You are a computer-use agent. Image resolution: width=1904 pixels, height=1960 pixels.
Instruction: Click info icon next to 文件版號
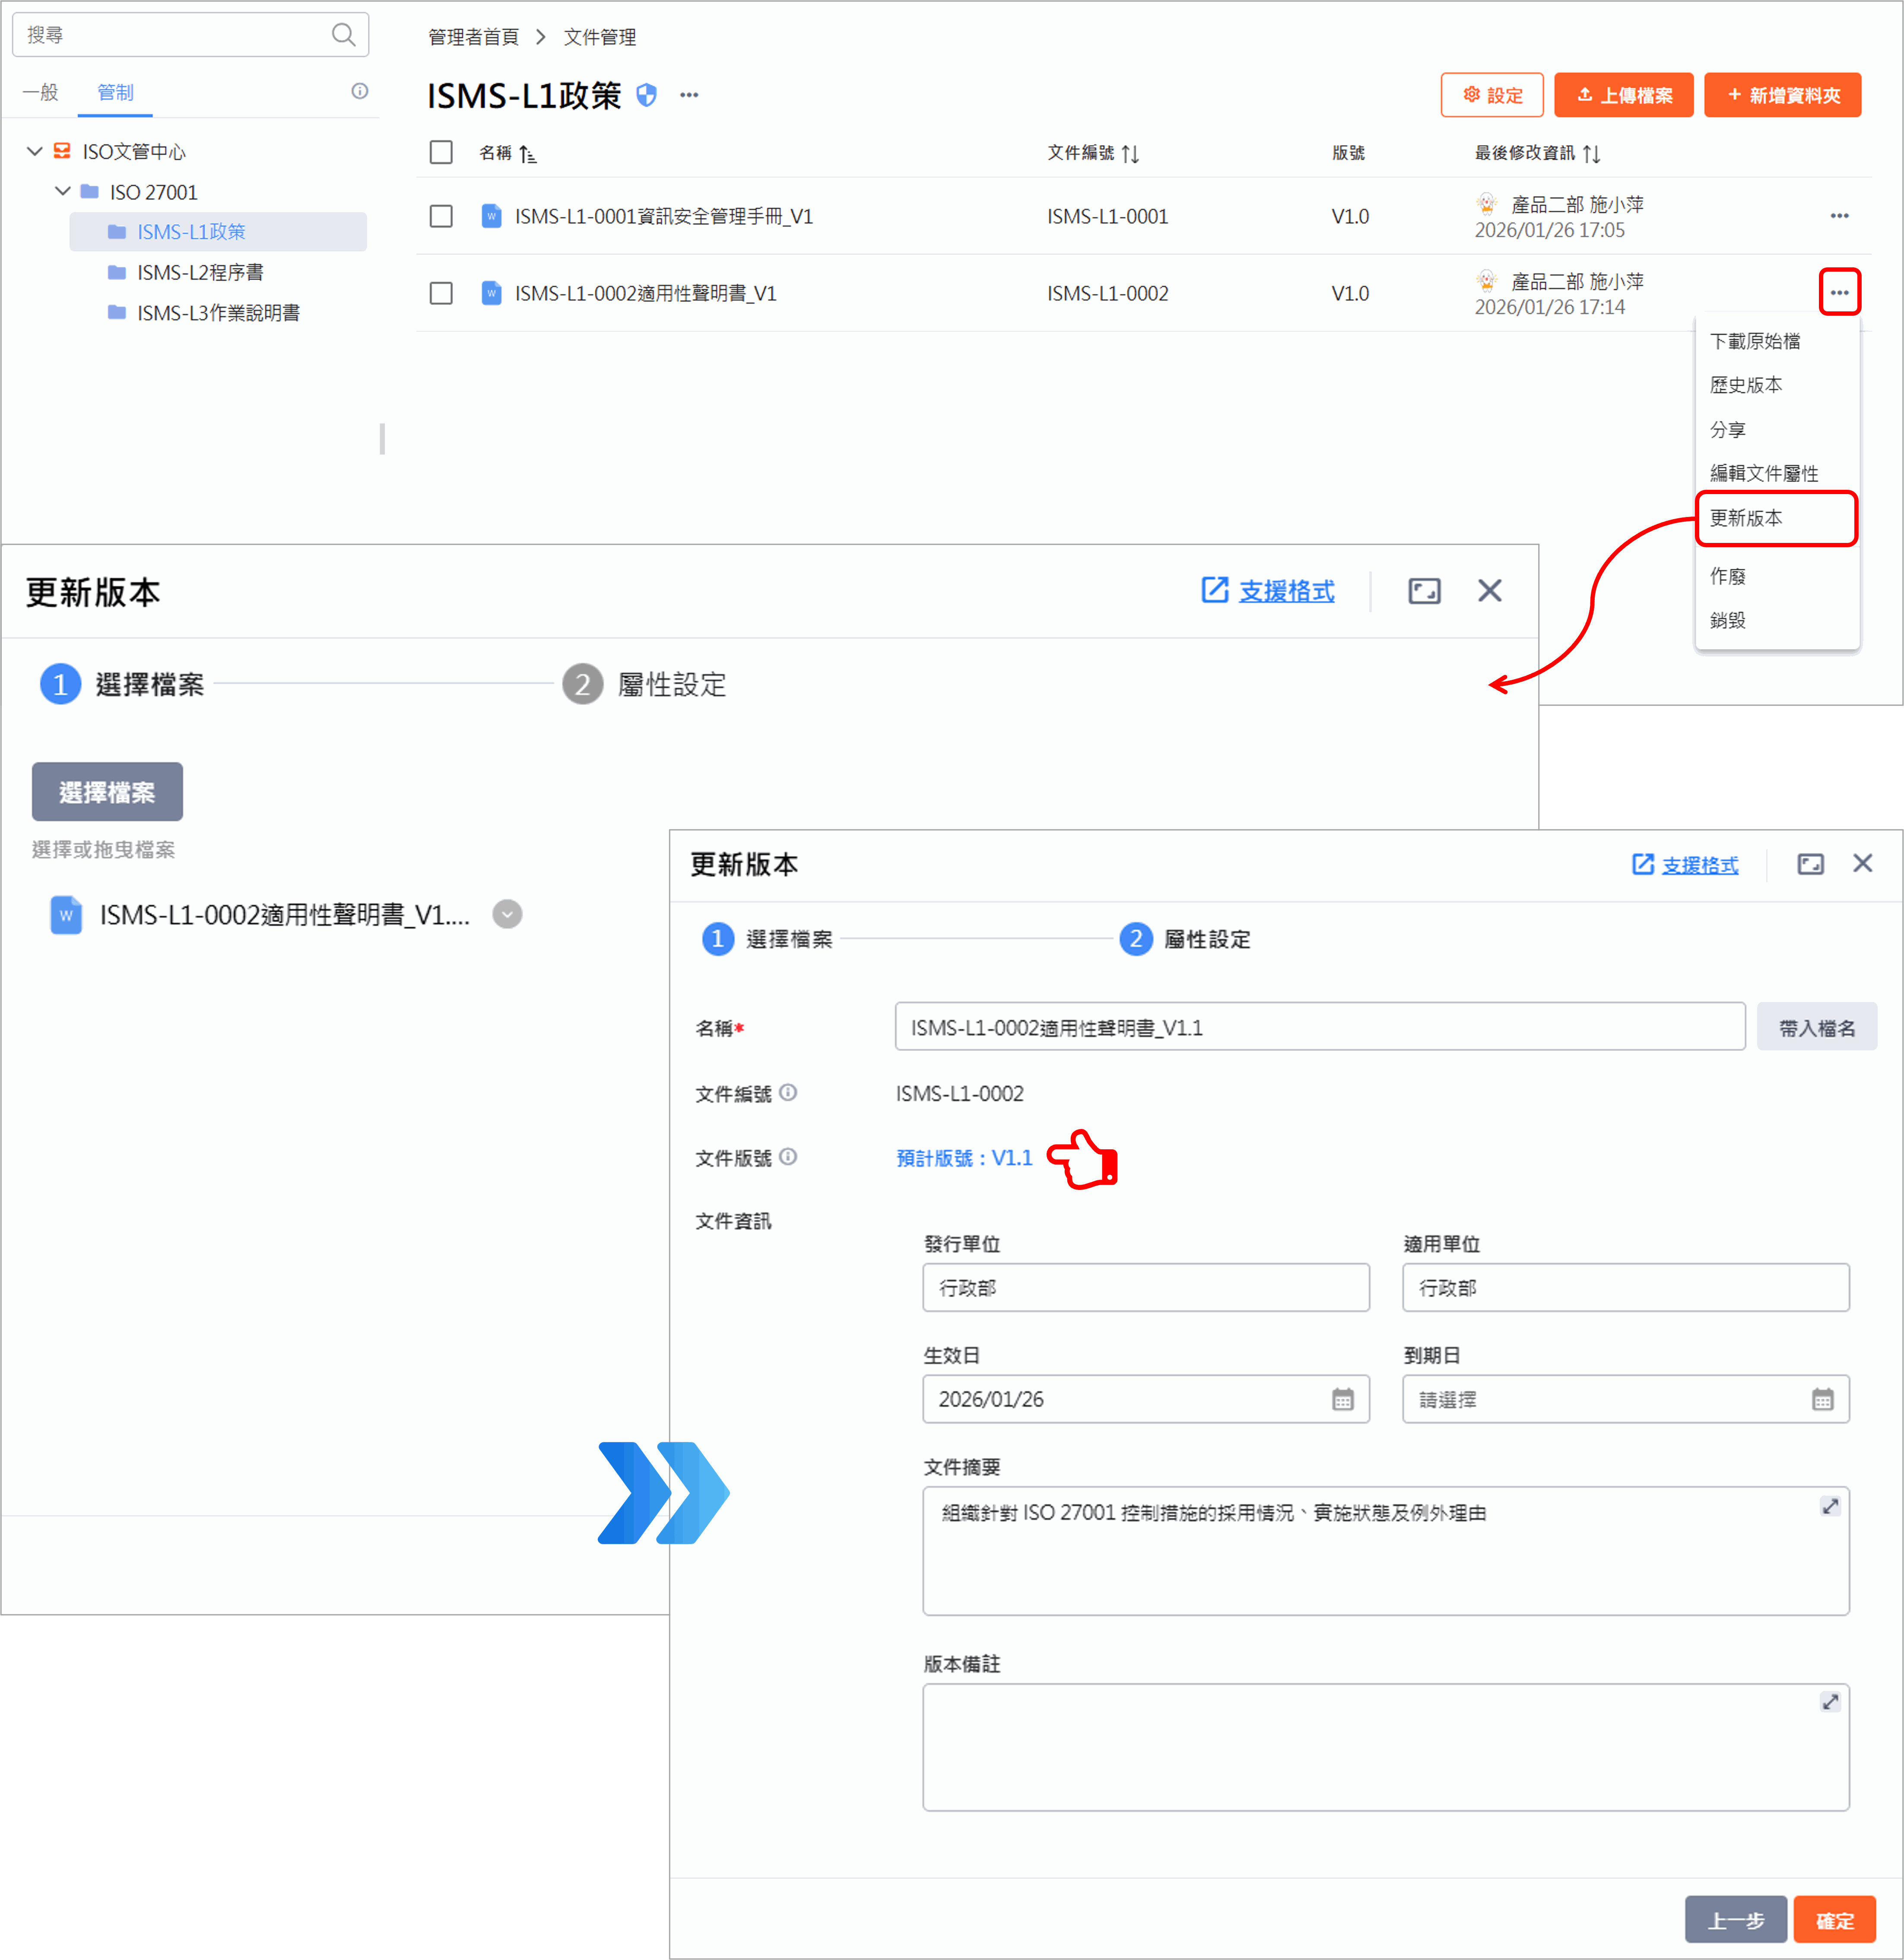788,1157
